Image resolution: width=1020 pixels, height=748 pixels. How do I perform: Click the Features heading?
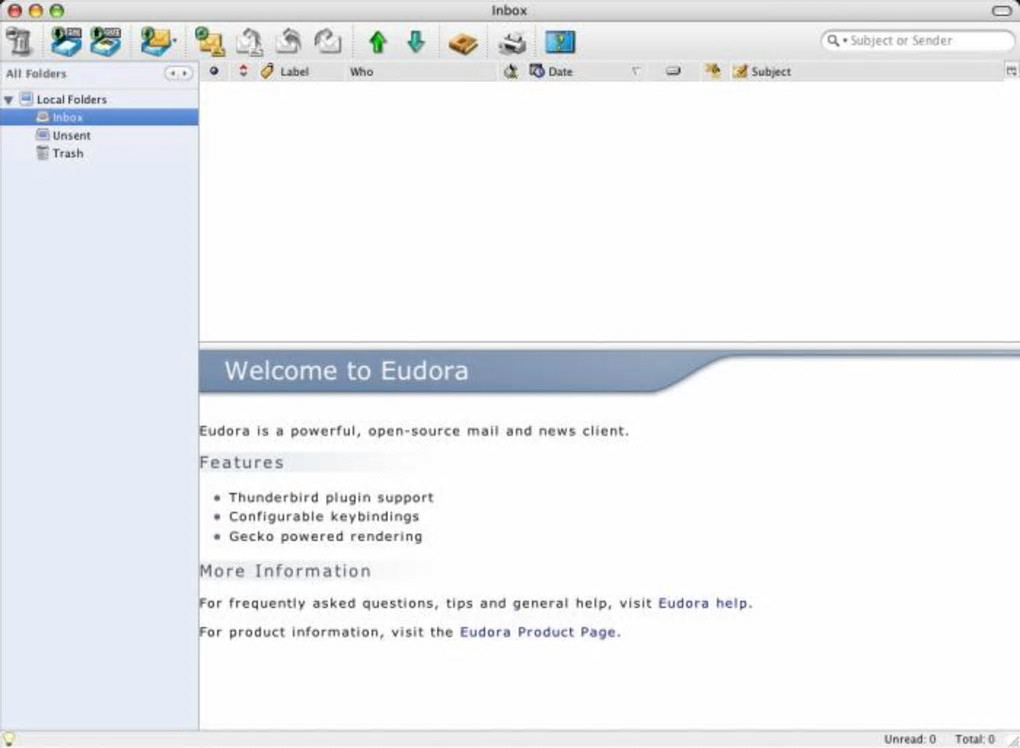click(241, 462)
